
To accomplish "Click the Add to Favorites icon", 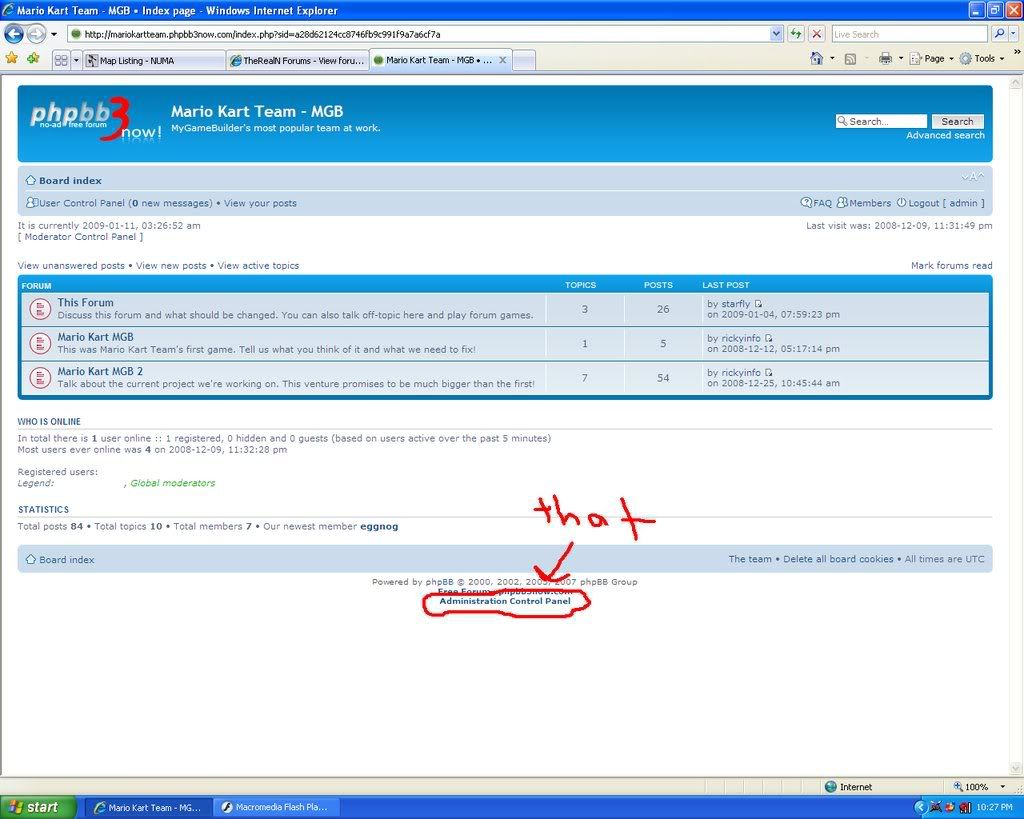I will (x=33, y=59).
